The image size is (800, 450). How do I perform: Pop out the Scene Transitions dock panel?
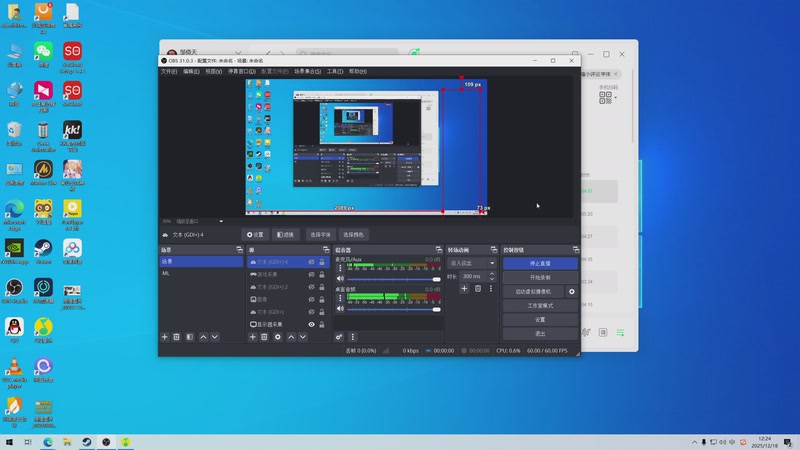click(493, 250)
